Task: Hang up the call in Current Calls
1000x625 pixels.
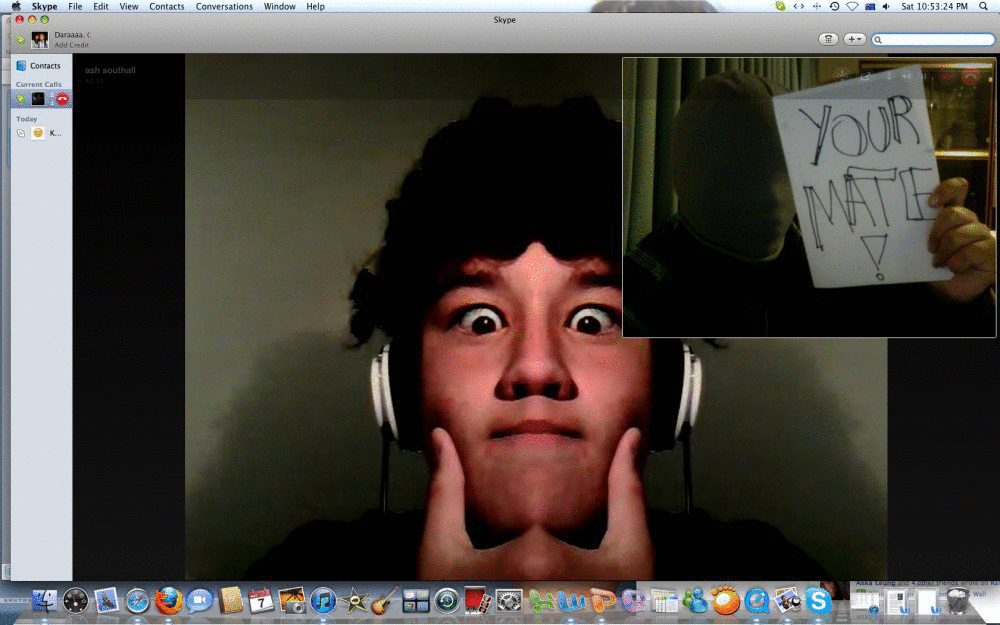Action: 62,99
